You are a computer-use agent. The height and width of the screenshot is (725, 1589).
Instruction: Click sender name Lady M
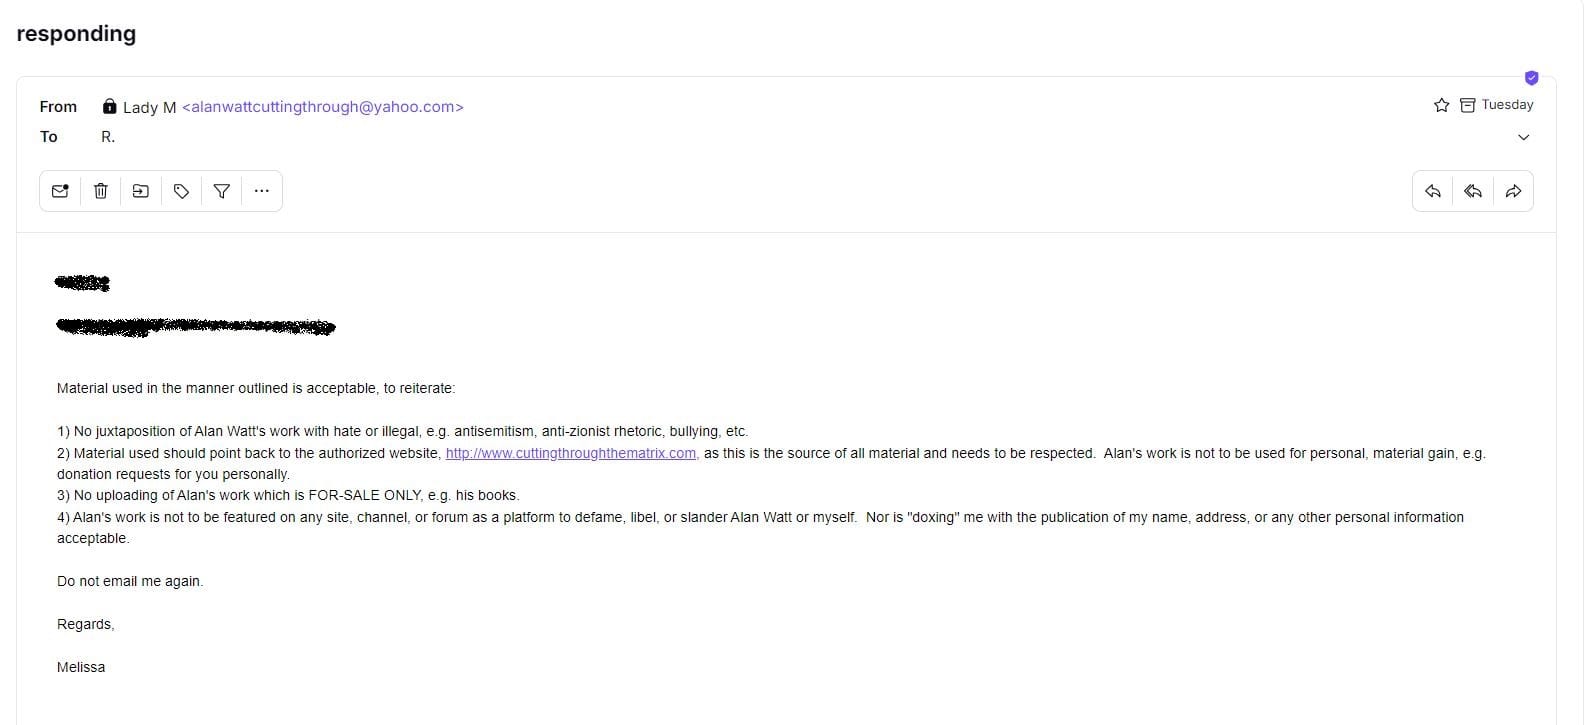pyautogui.click(x=149, y=107)
